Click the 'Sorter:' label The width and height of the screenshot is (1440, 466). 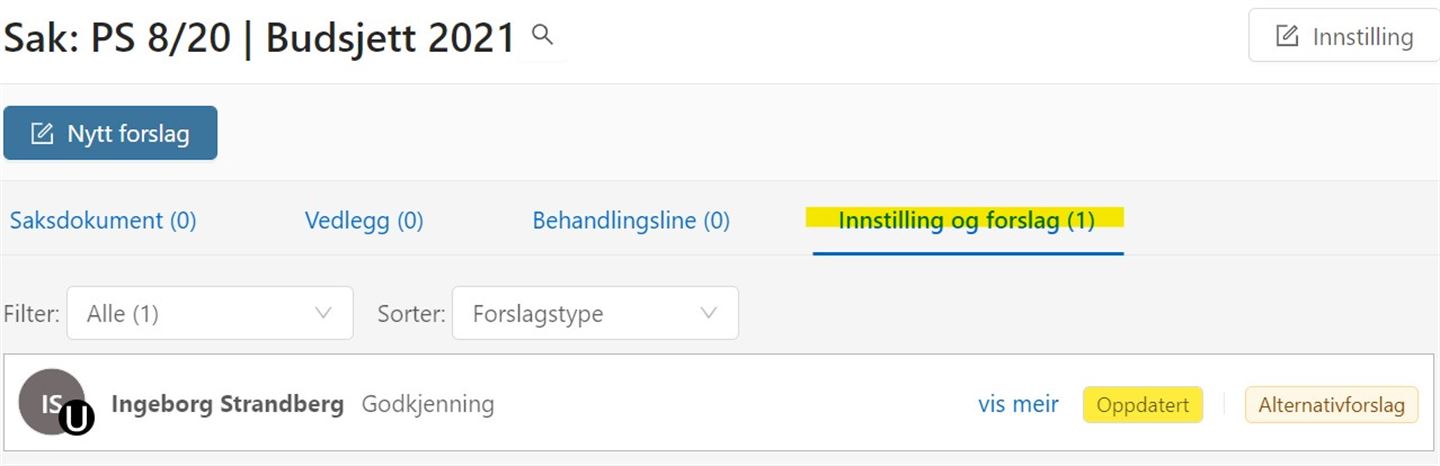[x=411, y=313]
